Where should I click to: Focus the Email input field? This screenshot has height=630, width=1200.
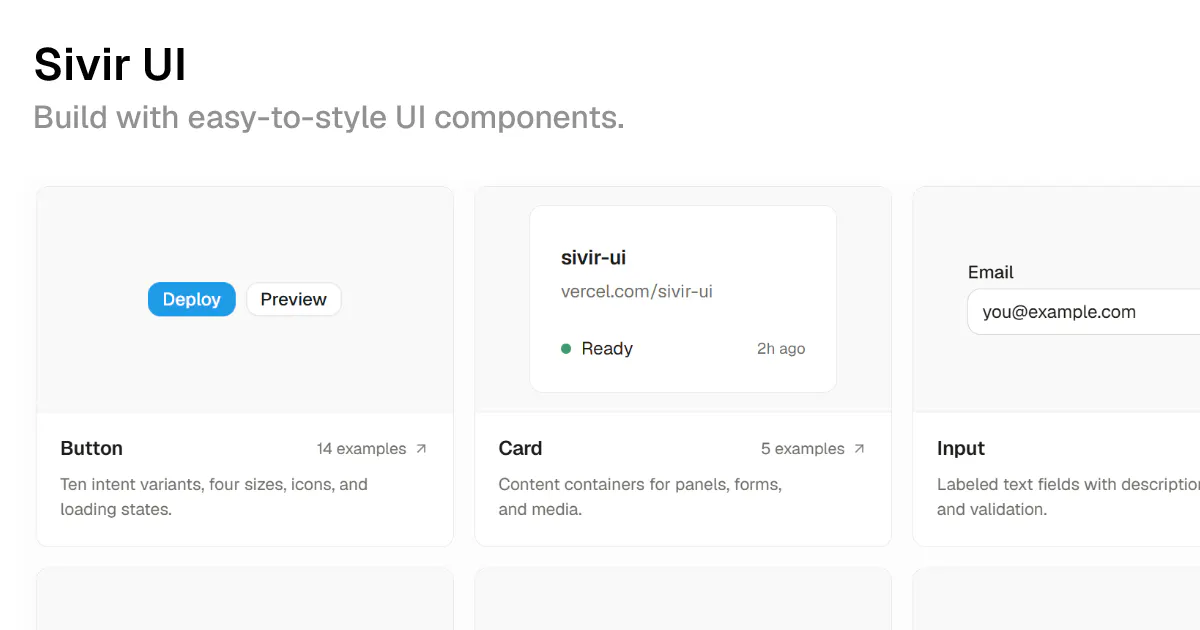click(x=1084, y=312)
